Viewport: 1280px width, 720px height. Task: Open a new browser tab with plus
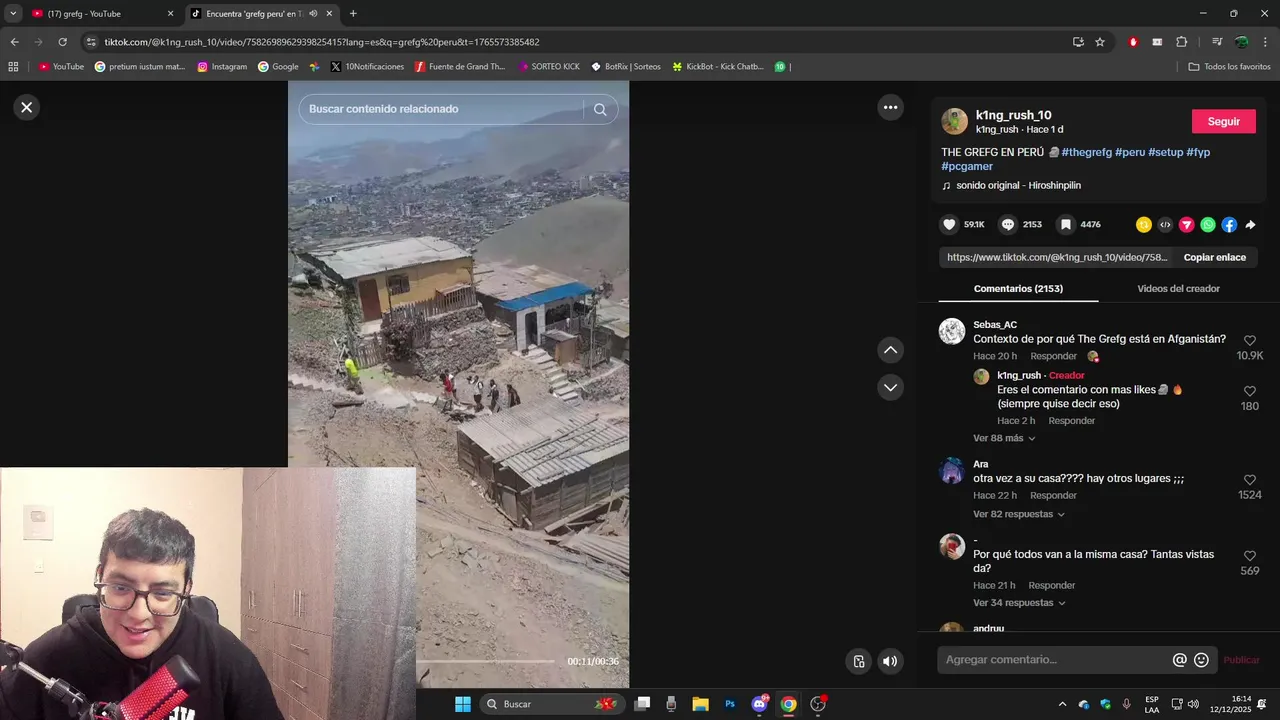coord(353,14)
